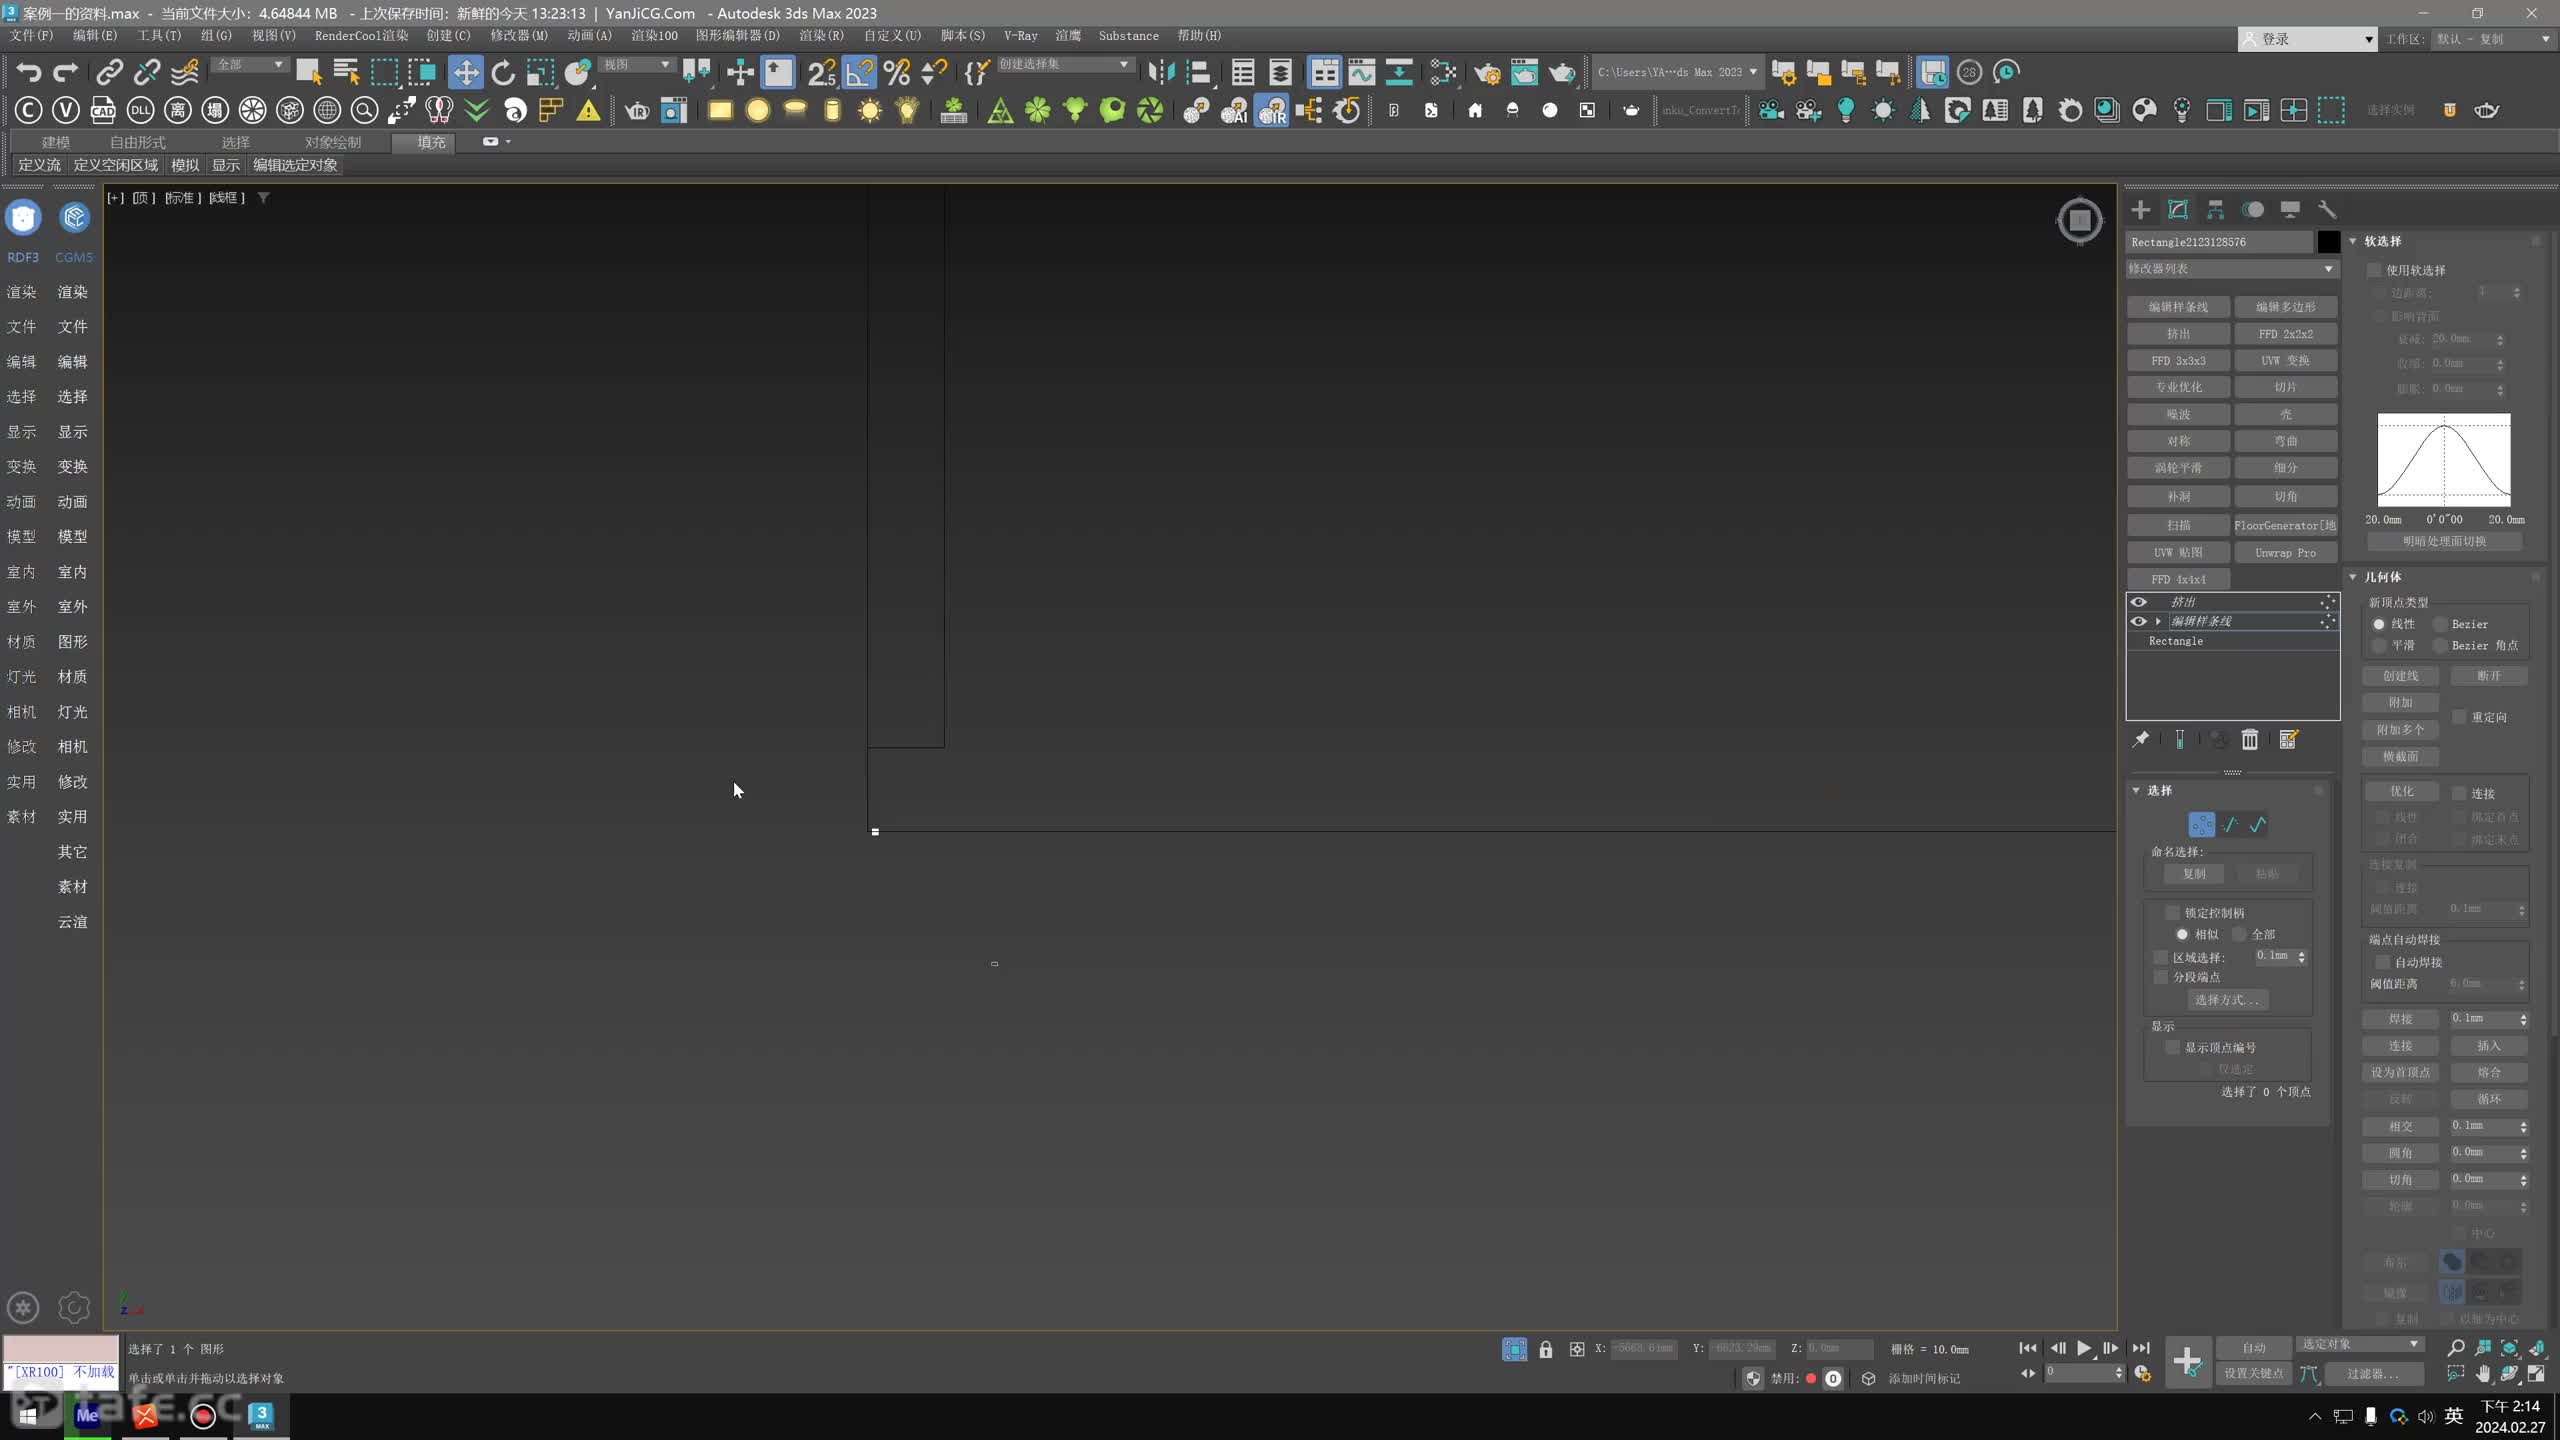Open the Hierarchy command panel tab
Screen dimensions: 2560x1440
click(2215, 209)
